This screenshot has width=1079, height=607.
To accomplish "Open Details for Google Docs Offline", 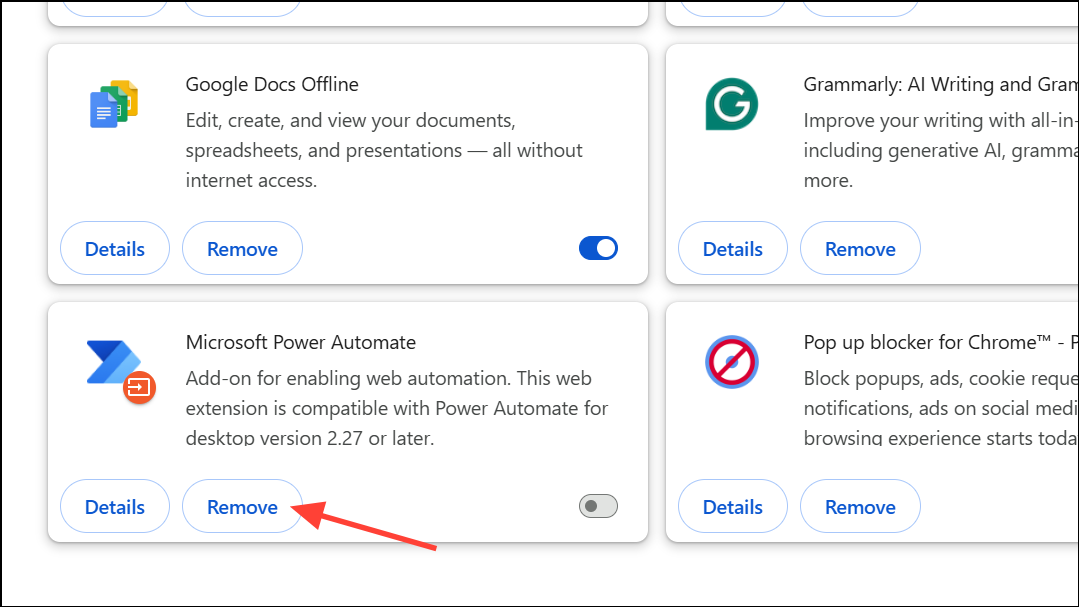I will coord(114,248).
